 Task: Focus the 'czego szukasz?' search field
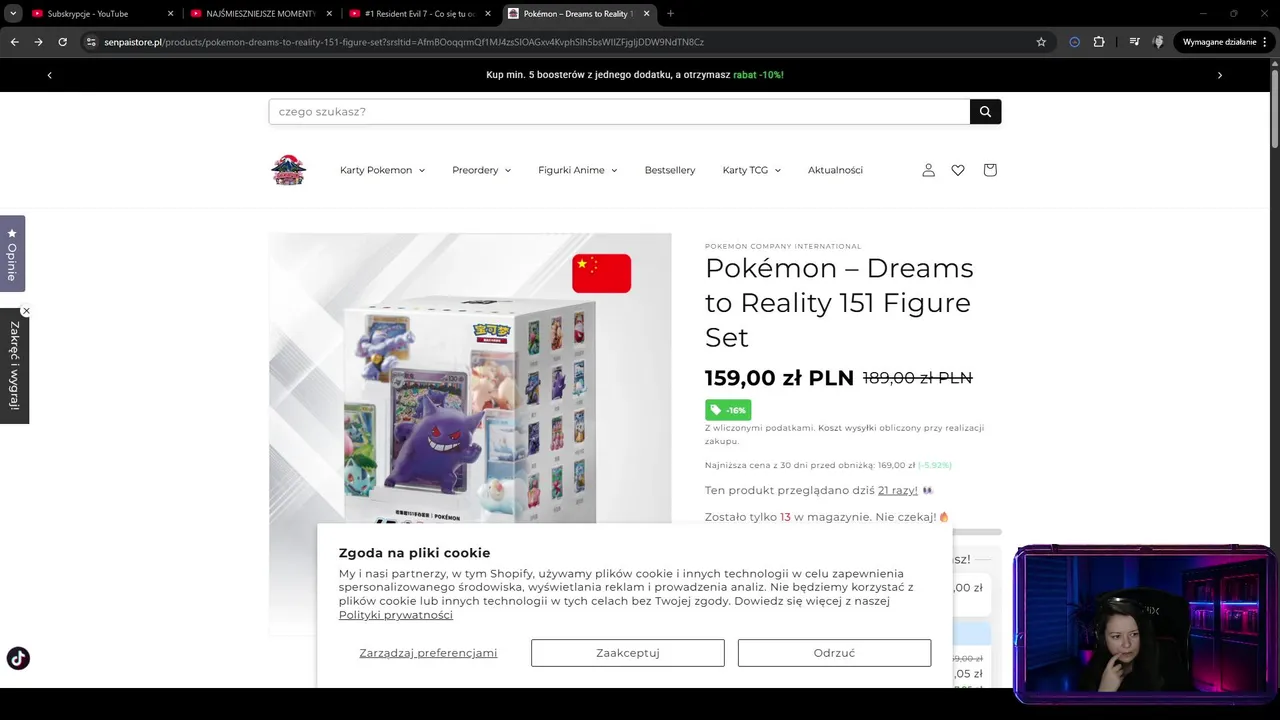pyautogui.click(x=619, y=112)
